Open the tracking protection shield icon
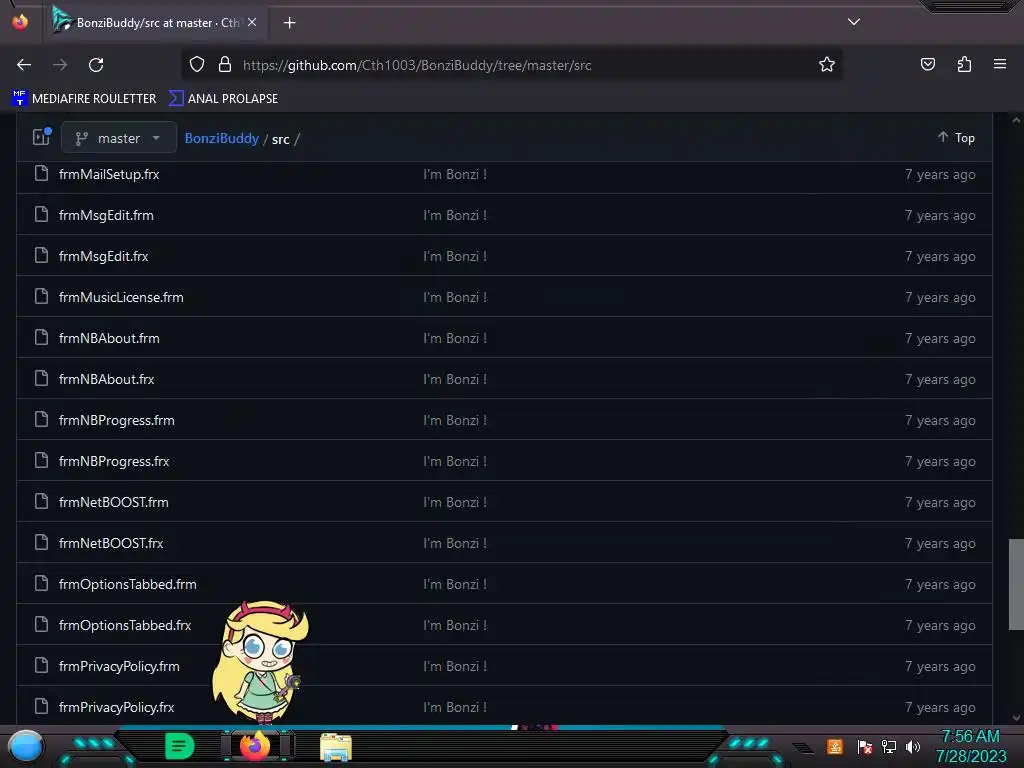 tap(197, 65)
